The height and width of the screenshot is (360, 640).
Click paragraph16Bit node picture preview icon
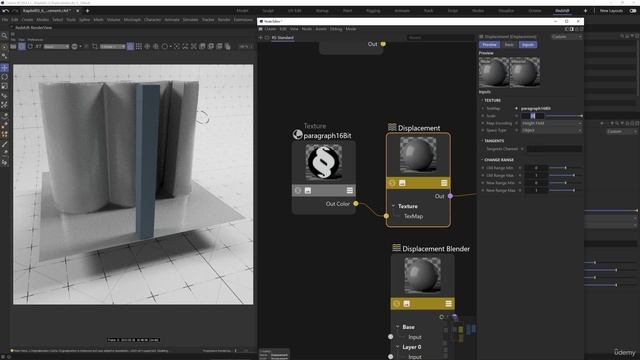click(308, 191)
